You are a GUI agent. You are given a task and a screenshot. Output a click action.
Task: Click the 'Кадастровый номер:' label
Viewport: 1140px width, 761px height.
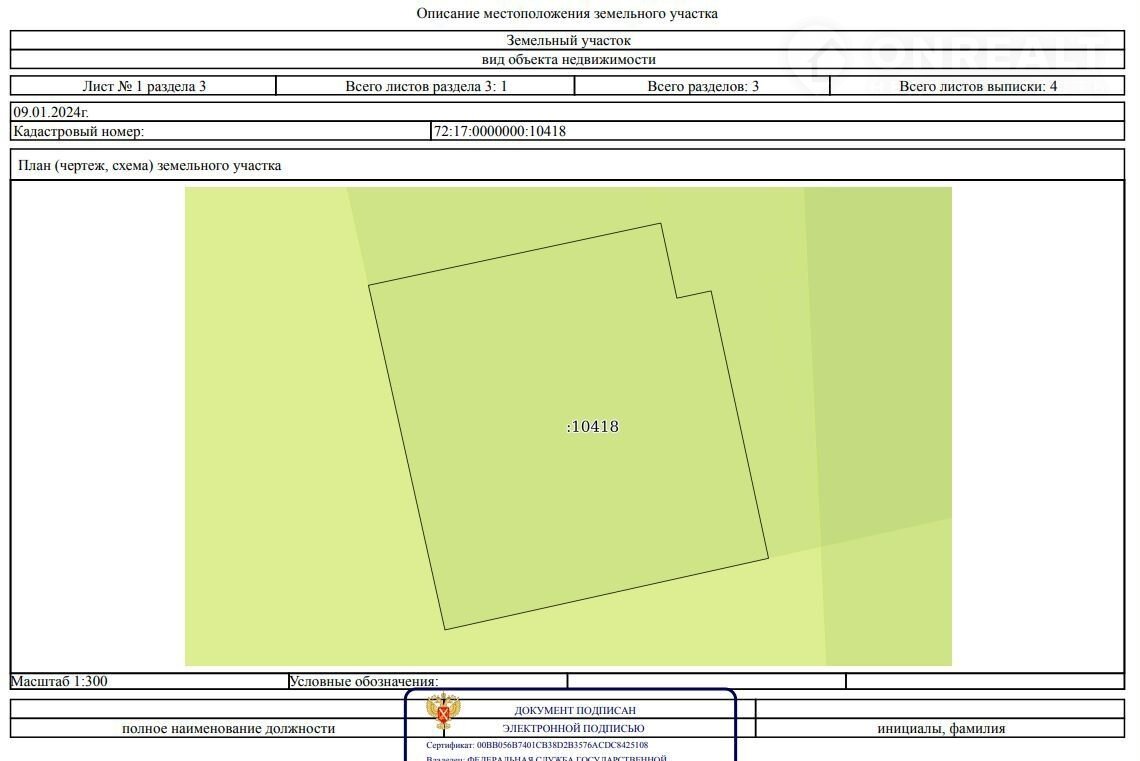coord(79,131)
